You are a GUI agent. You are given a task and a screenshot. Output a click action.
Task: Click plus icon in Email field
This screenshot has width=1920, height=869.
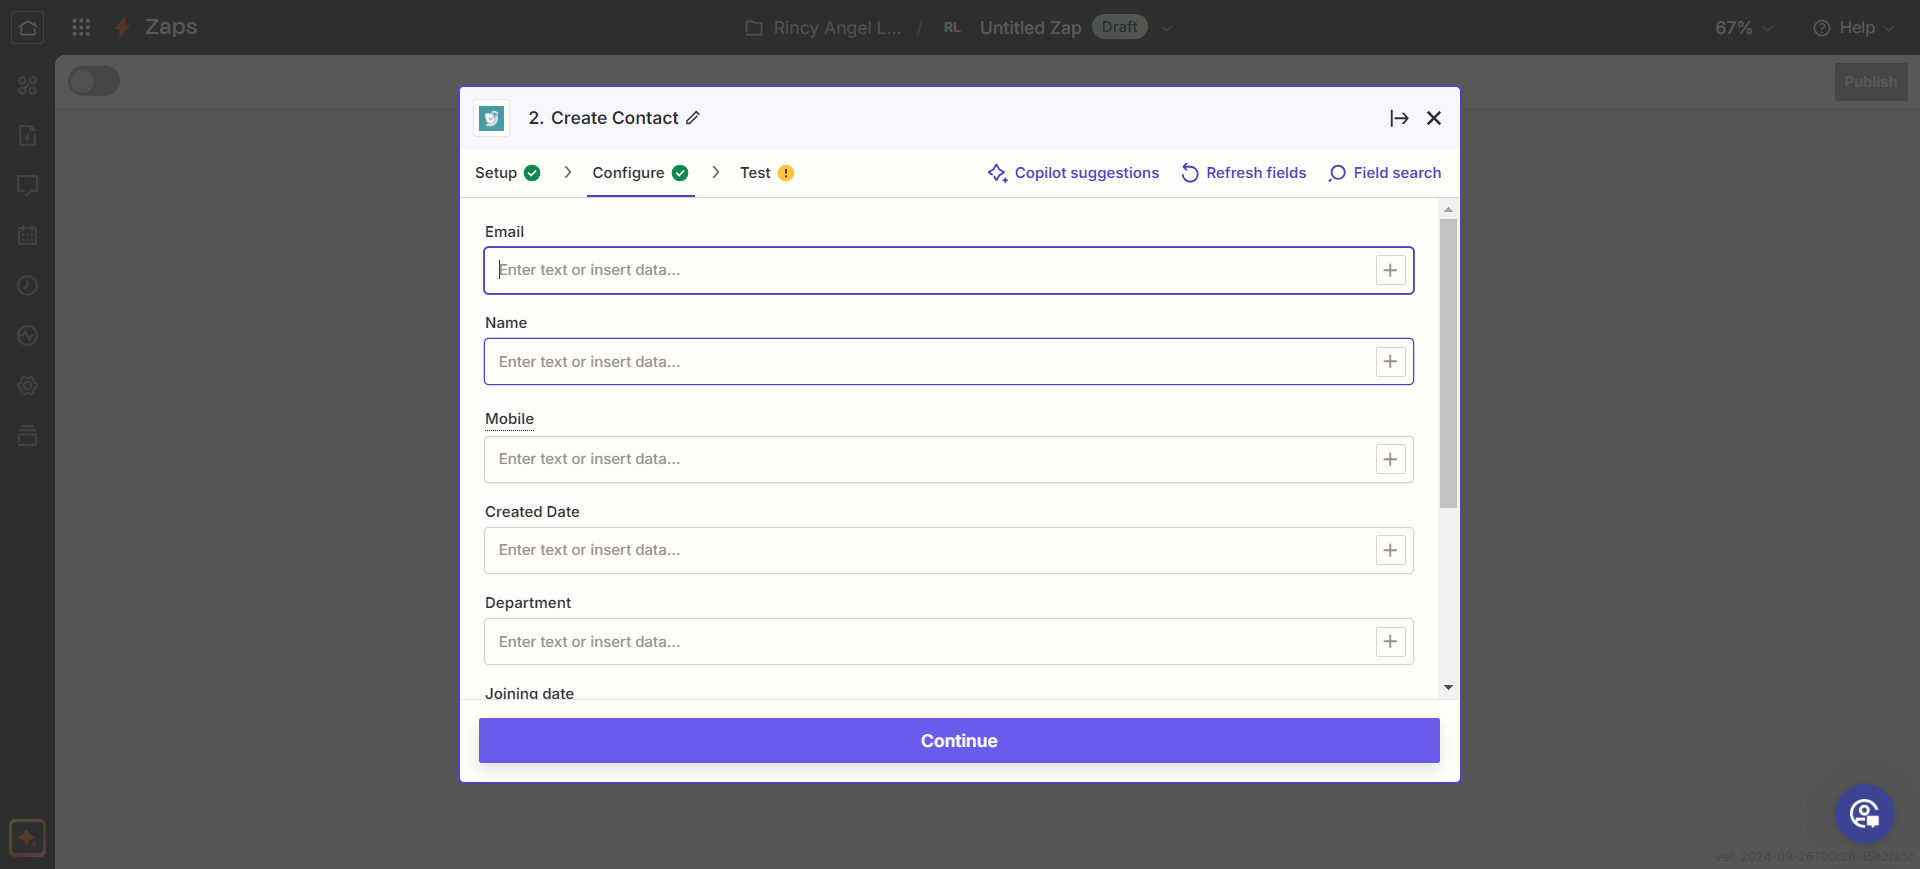coord(1390,270)
